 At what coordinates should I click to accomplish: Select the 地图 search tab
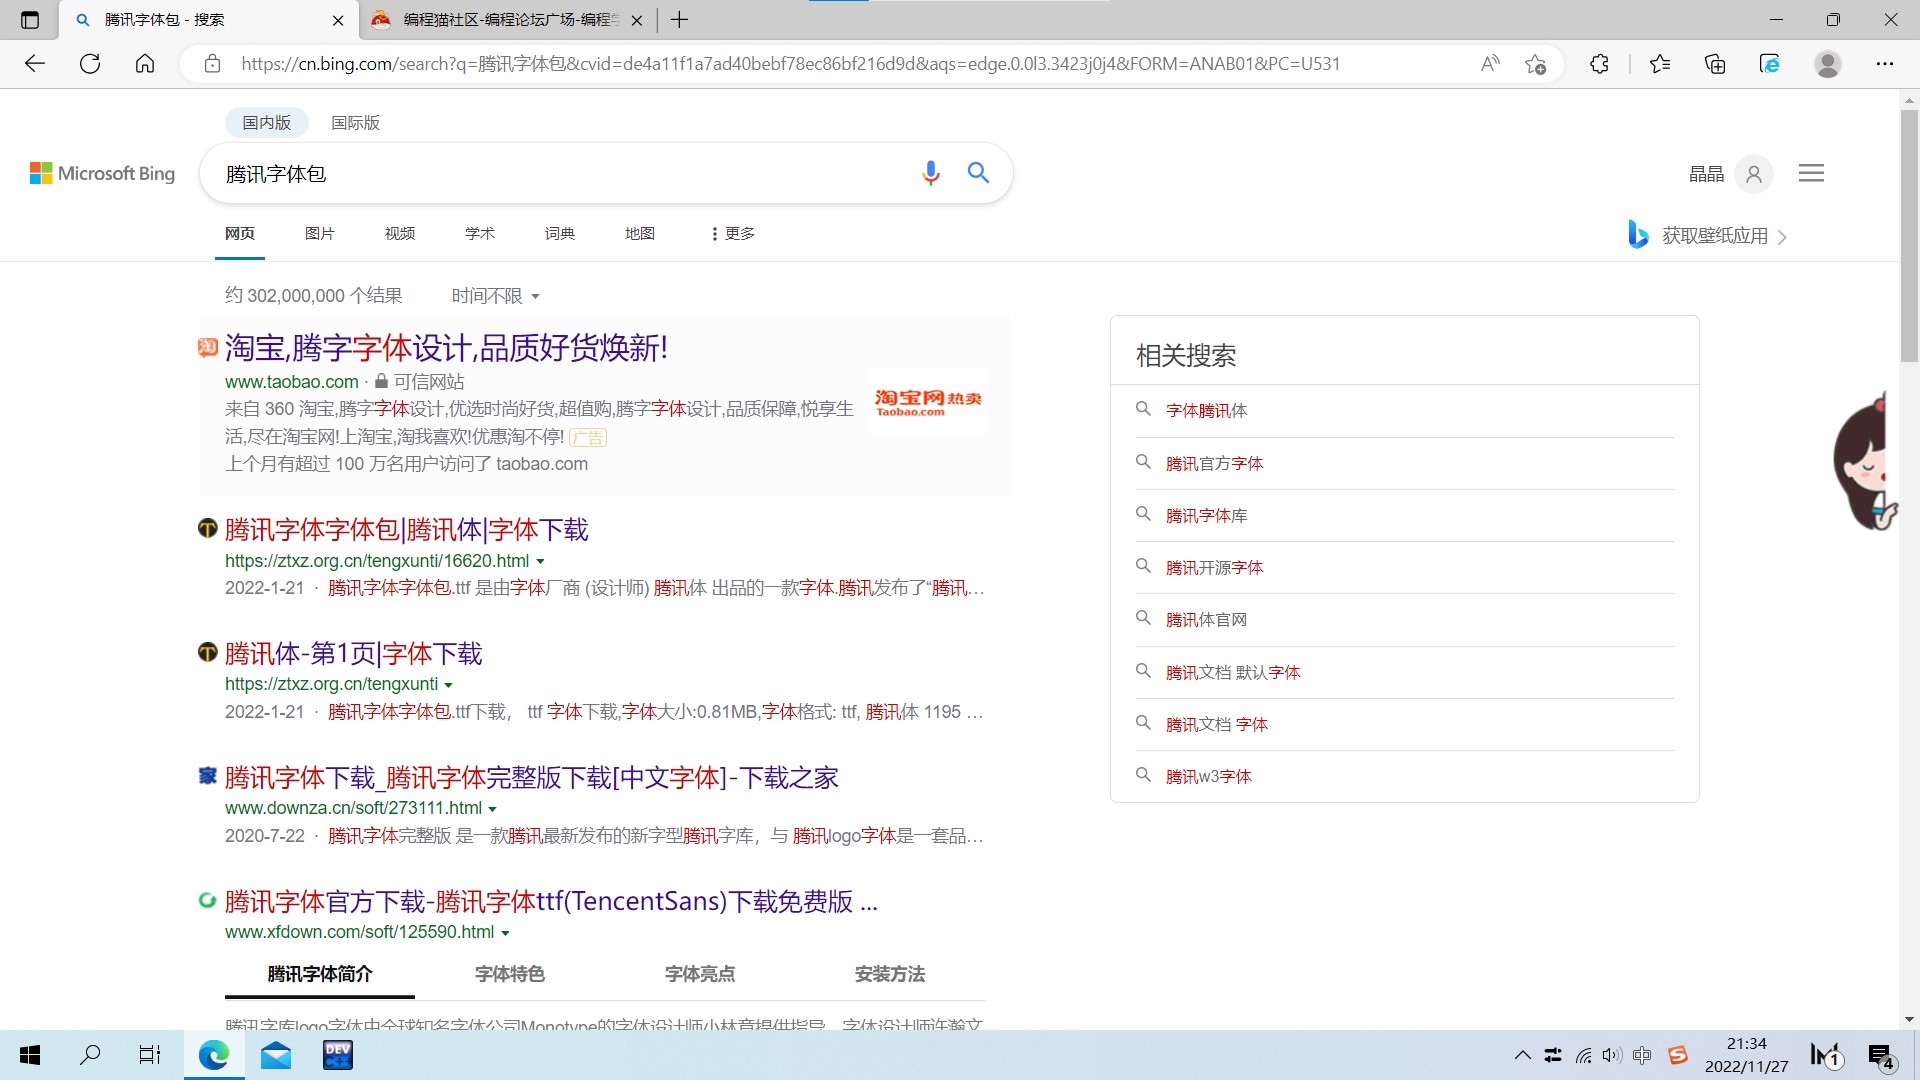pyautogui.click(x=640, y=233)
